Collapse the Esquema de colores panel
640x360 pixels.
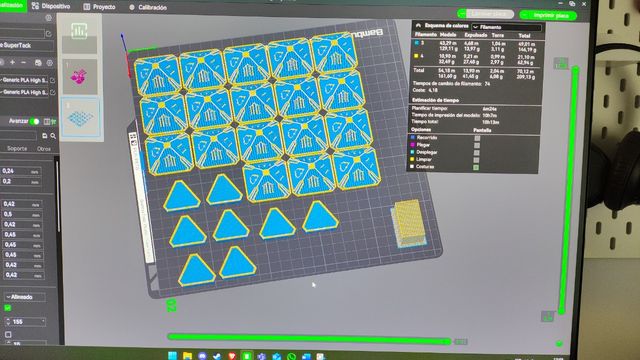click(x=418, y=25)
